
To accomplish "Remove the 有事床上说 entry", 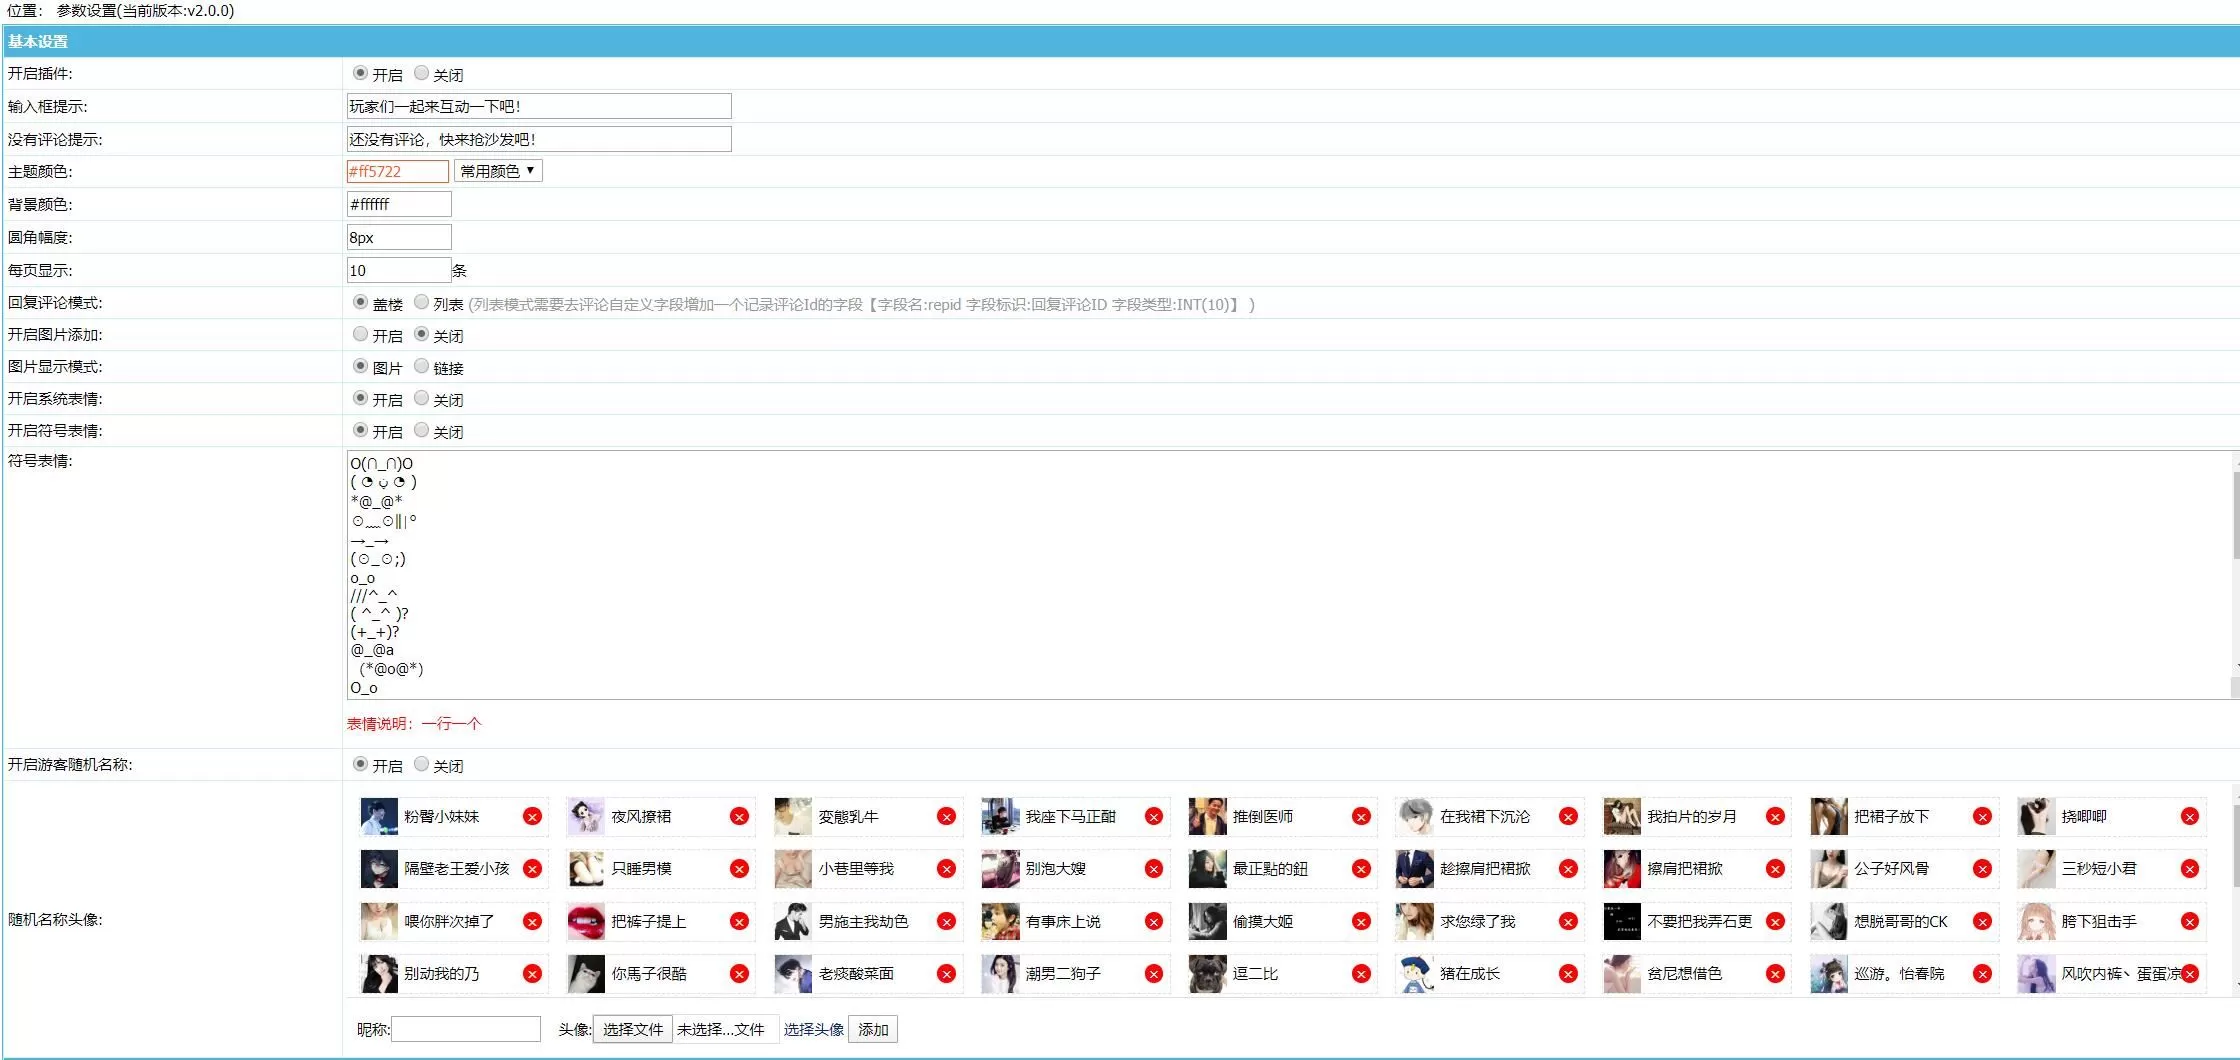I will point(1154,922).
